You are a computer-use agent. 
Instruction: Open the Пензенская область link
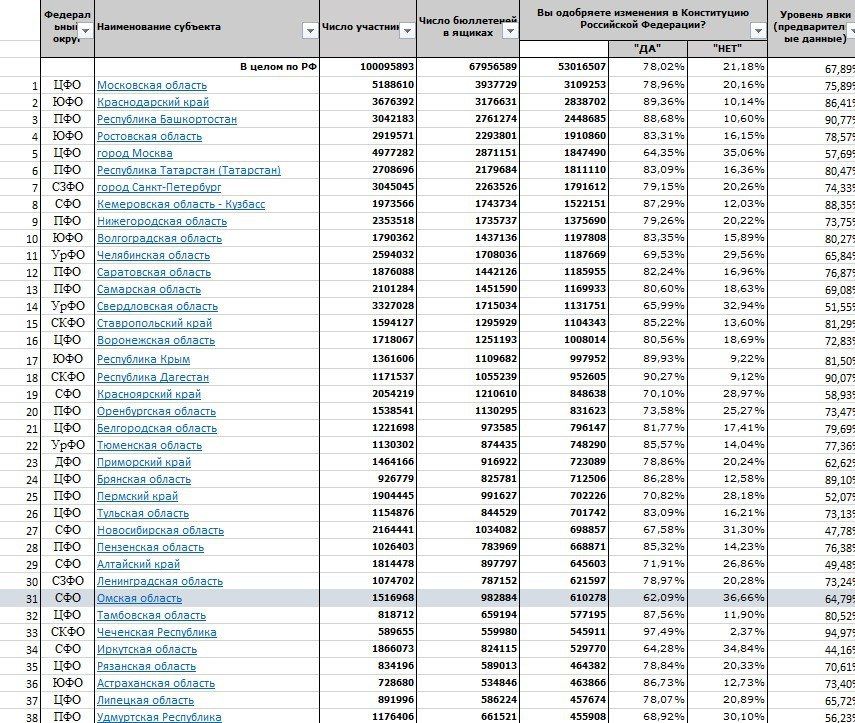(x=150, y=547)
